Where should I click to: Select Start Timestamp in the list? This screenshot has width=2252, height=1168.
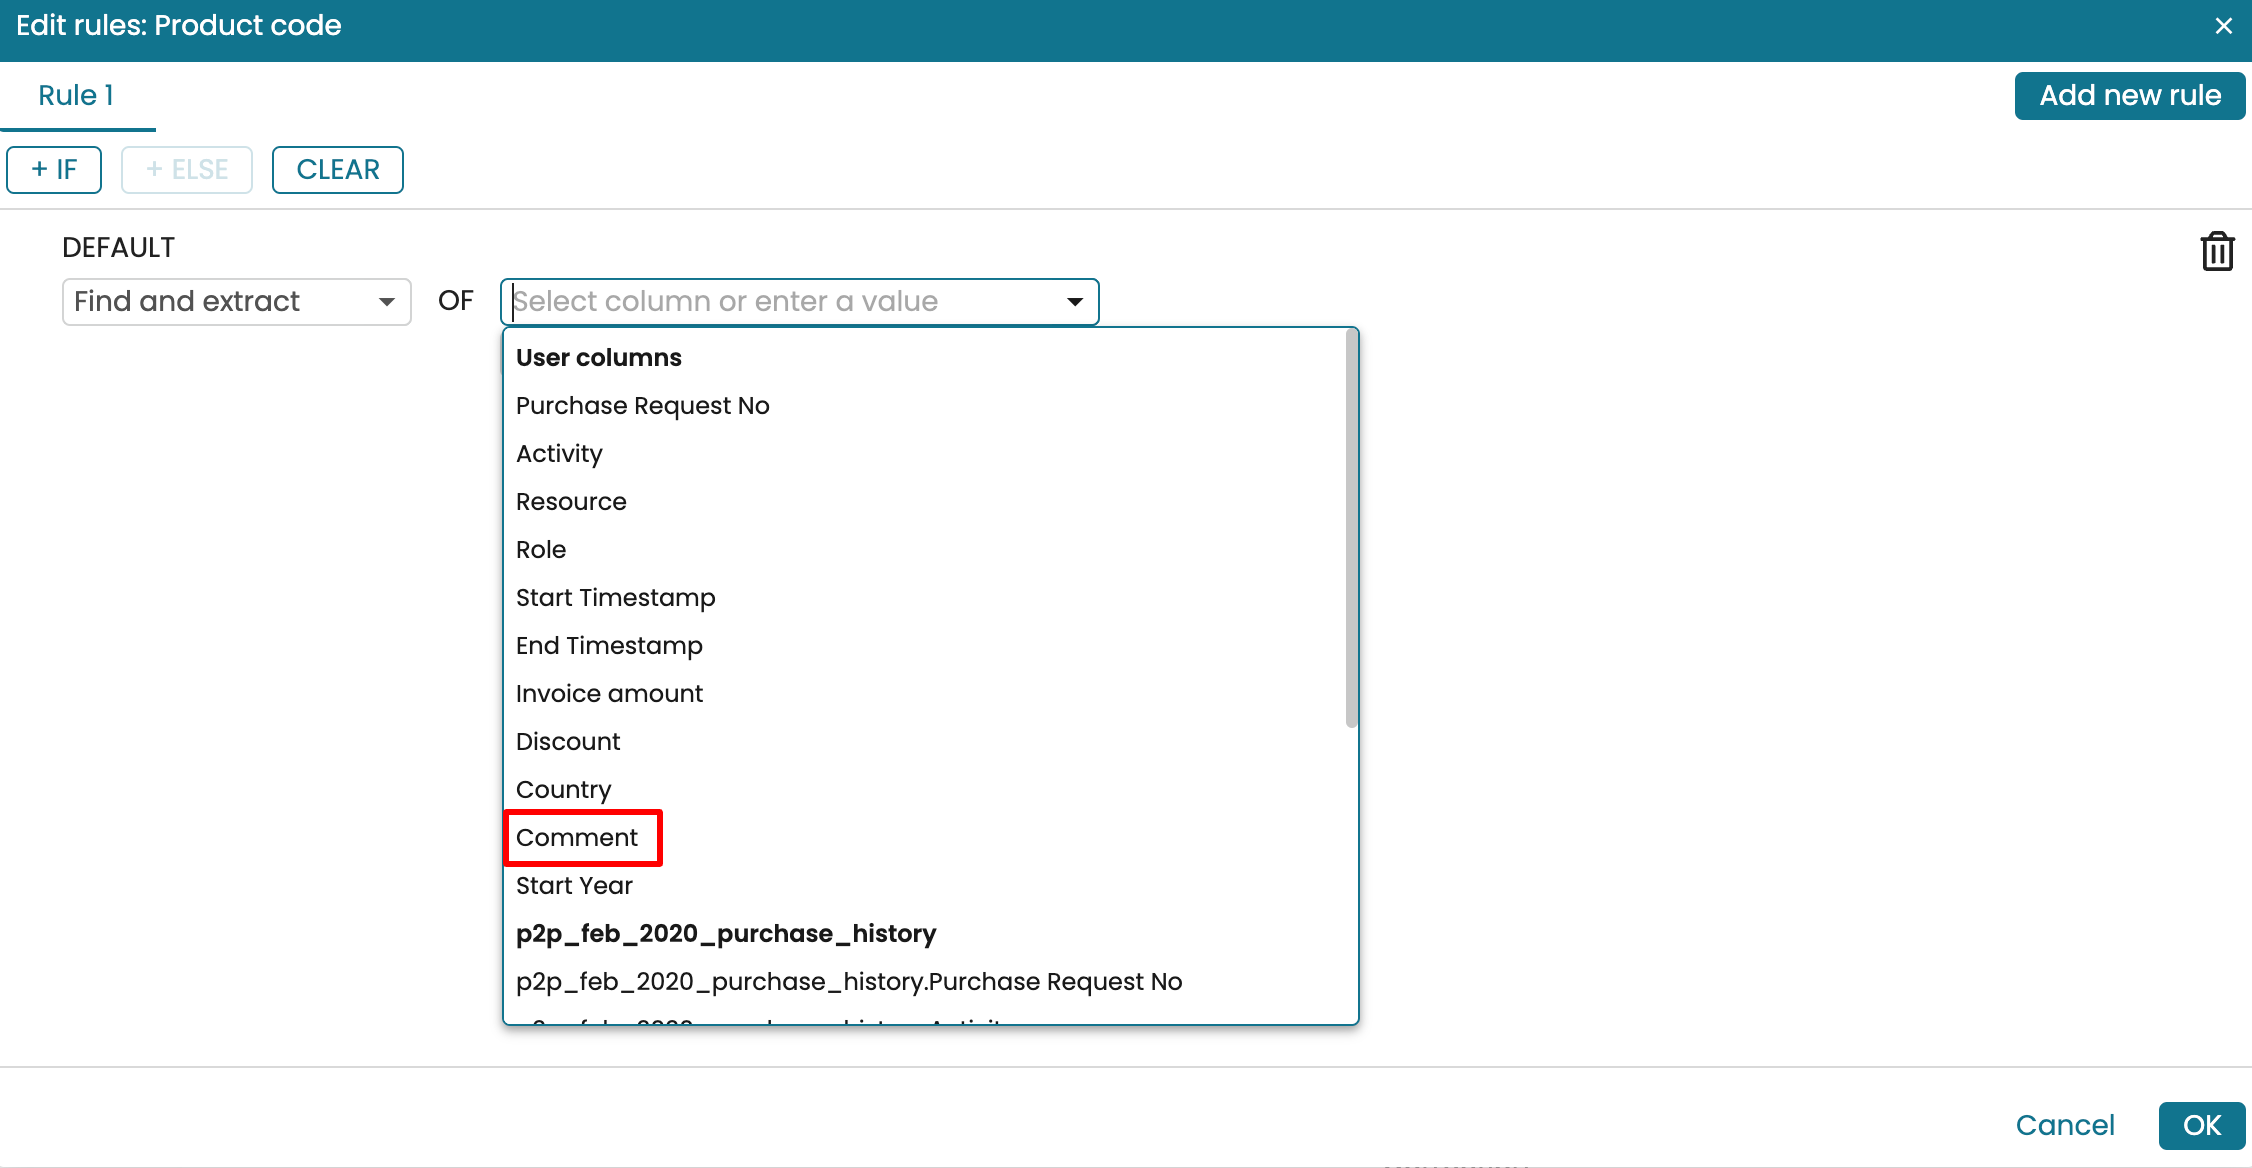tap(615, 598)
